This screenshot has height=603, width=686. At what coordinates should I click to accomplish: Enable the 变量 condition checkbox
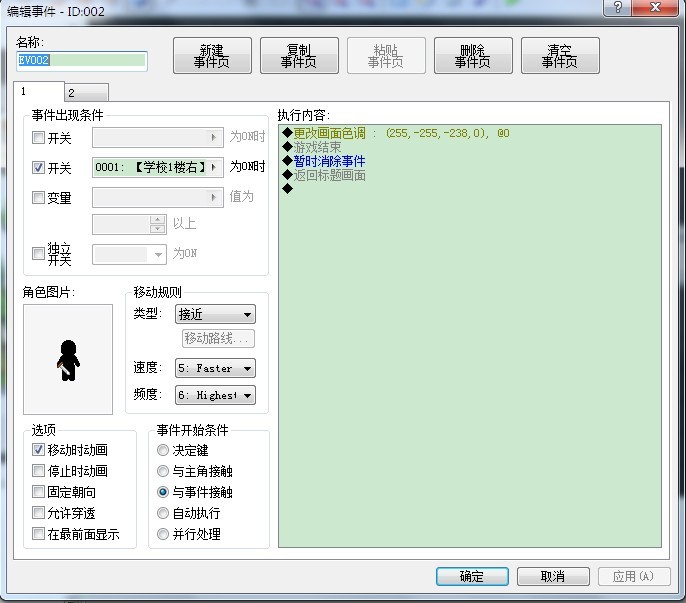[38, 198]
